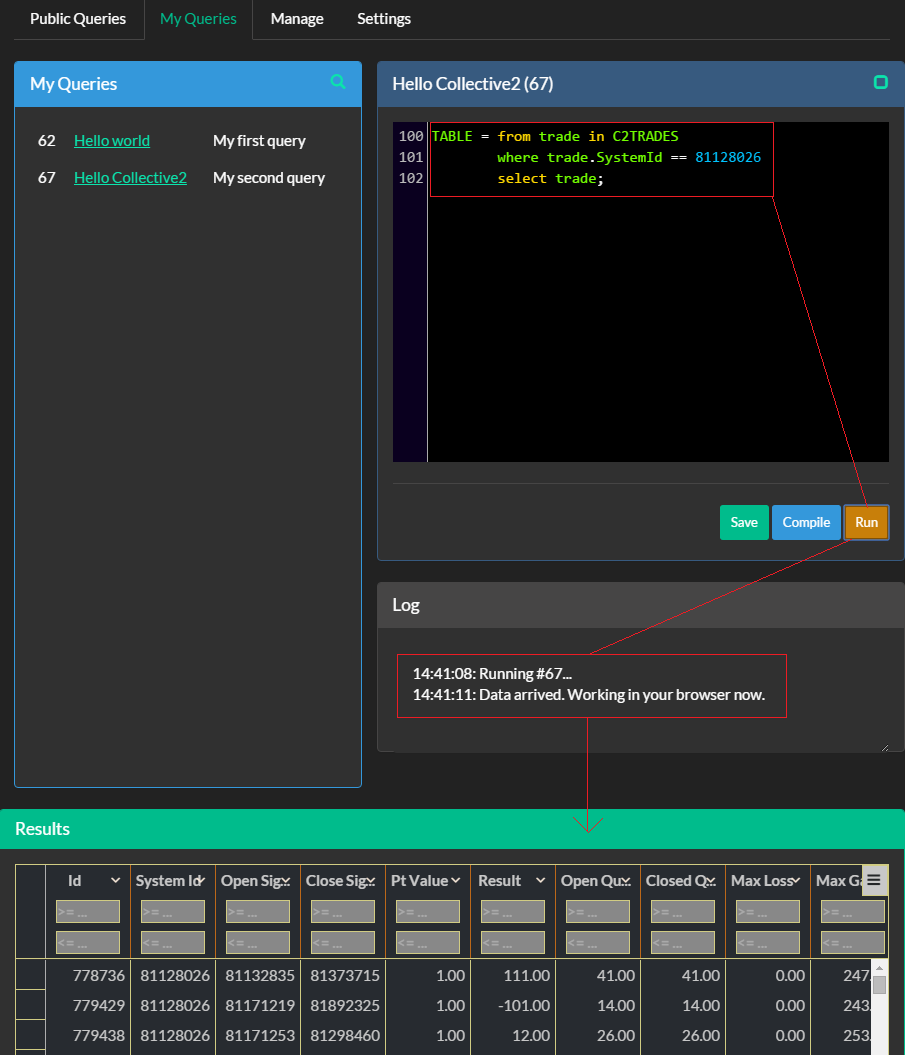905x1055 pixels.
Task: Click the Open Qu cell 26.00
Action: tap(598, 1035)
